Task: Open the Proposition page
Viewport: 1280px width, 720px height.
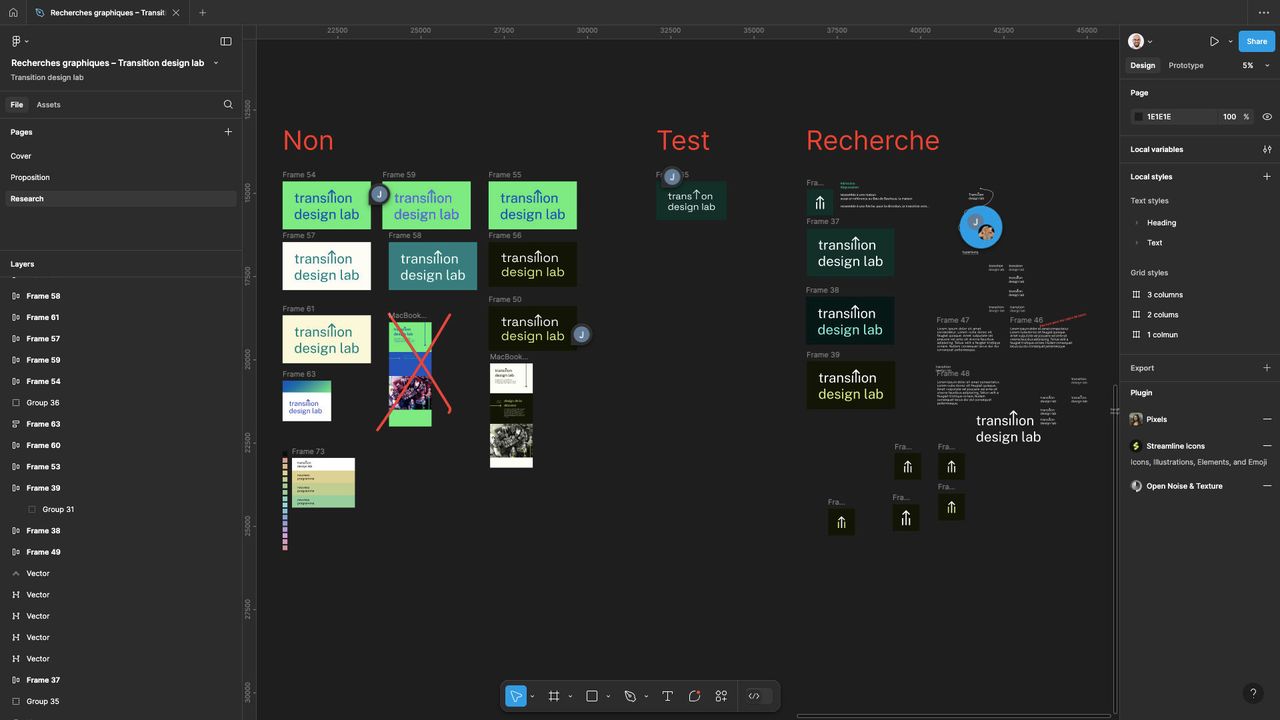Action: point(30,178)
